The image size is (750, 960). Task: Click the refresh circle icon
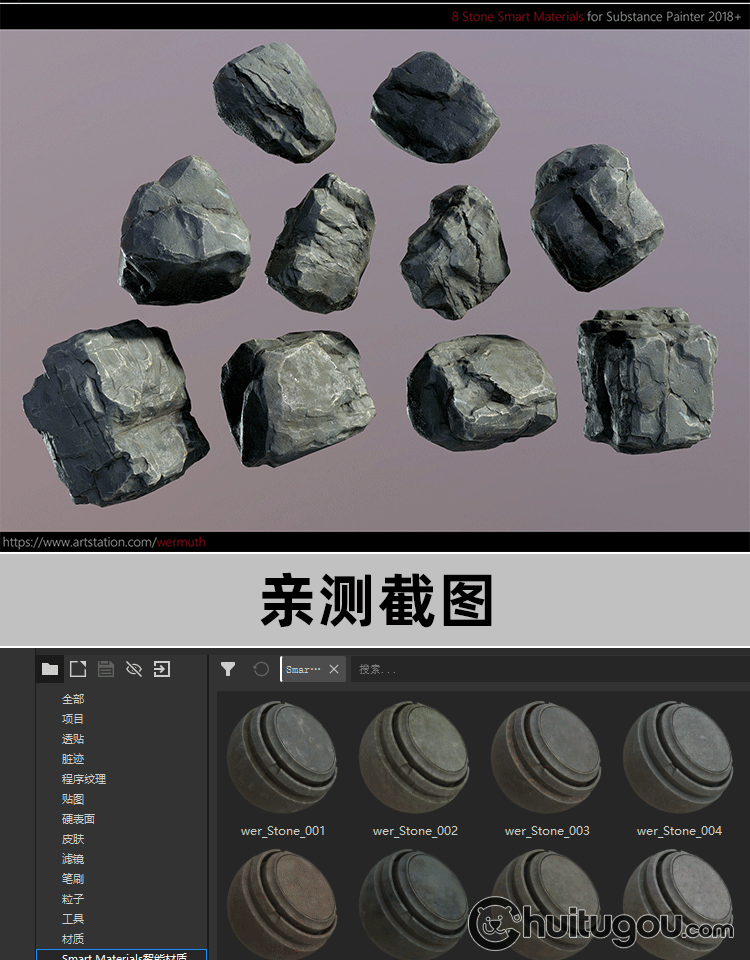click(x=261, y=669)
